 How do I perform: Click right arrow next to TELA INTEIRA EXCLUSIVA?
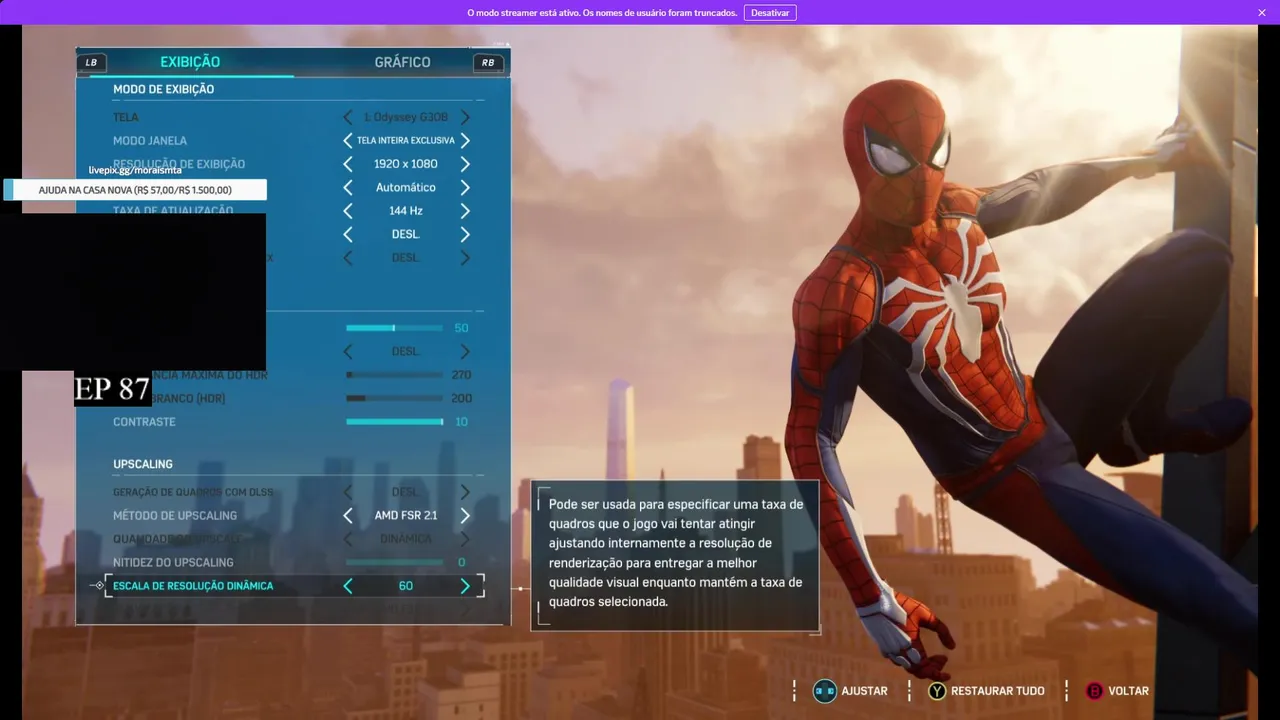coord(465,141)
